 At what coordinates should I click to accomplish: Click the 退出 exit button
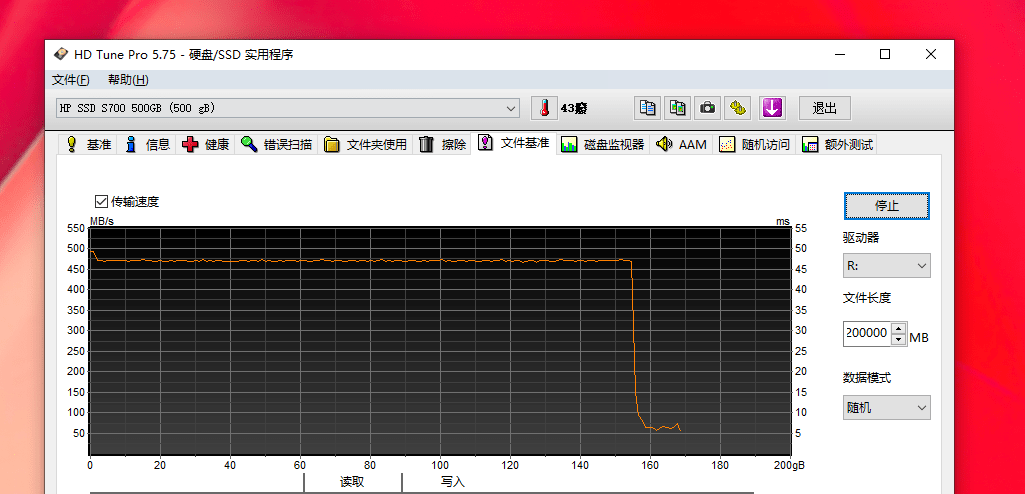825,108
